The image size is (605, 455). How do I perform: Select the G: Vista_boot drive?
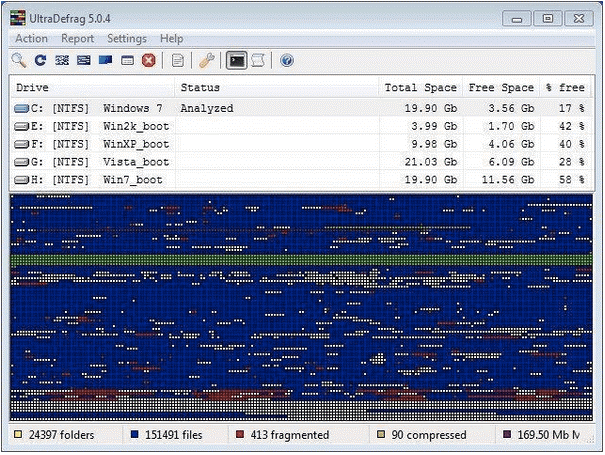click(x=90, y=162)
